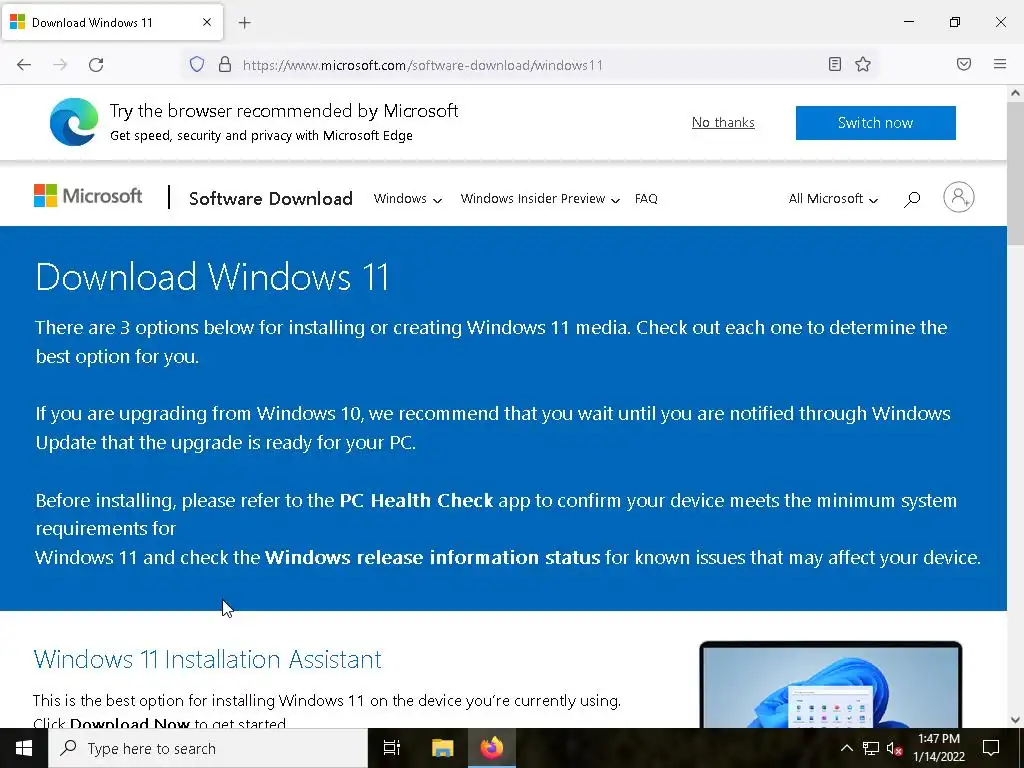The image size is (1024, 768).
Task: Save page to Pocket icon
Action: [963, 64]
